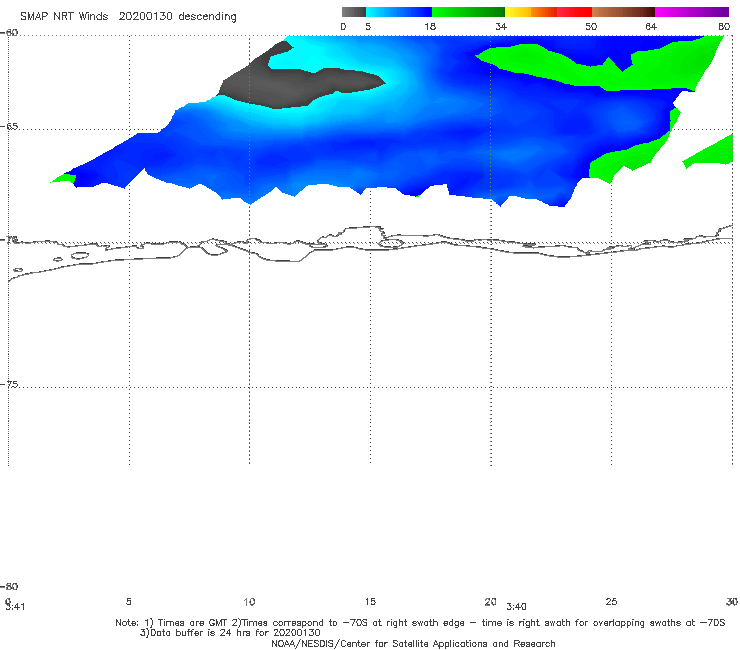Click the word "descending" in the title
This screenshot has height=650, width=740.
208,17
